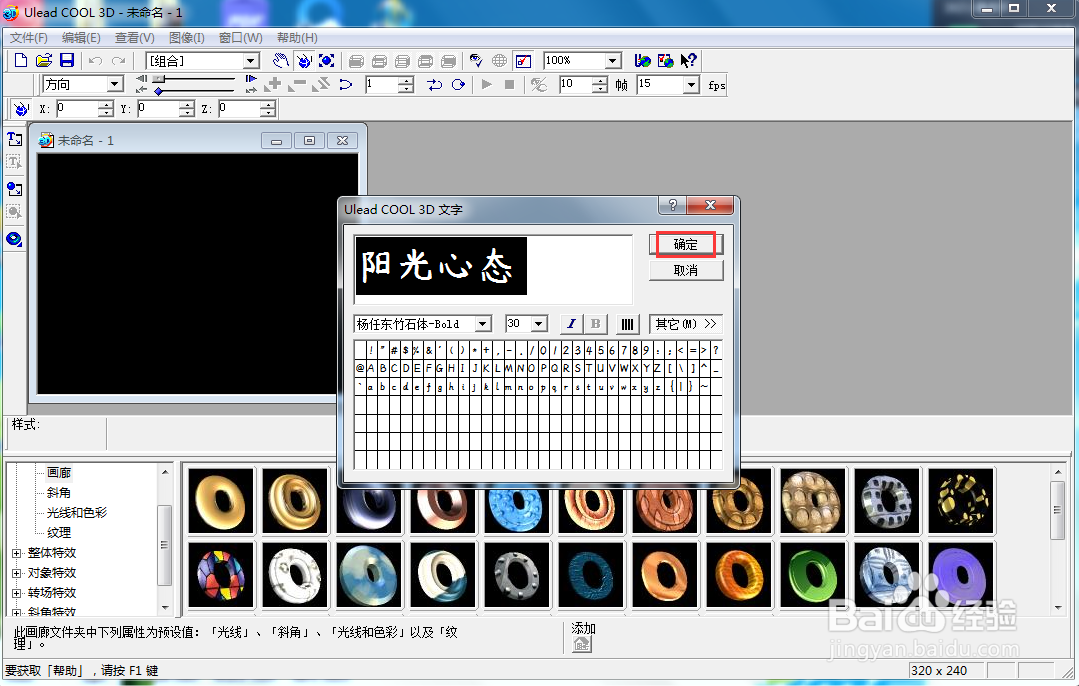Open the 图像(I) menu
The image size is (1079, 686).
pos(186,38)
